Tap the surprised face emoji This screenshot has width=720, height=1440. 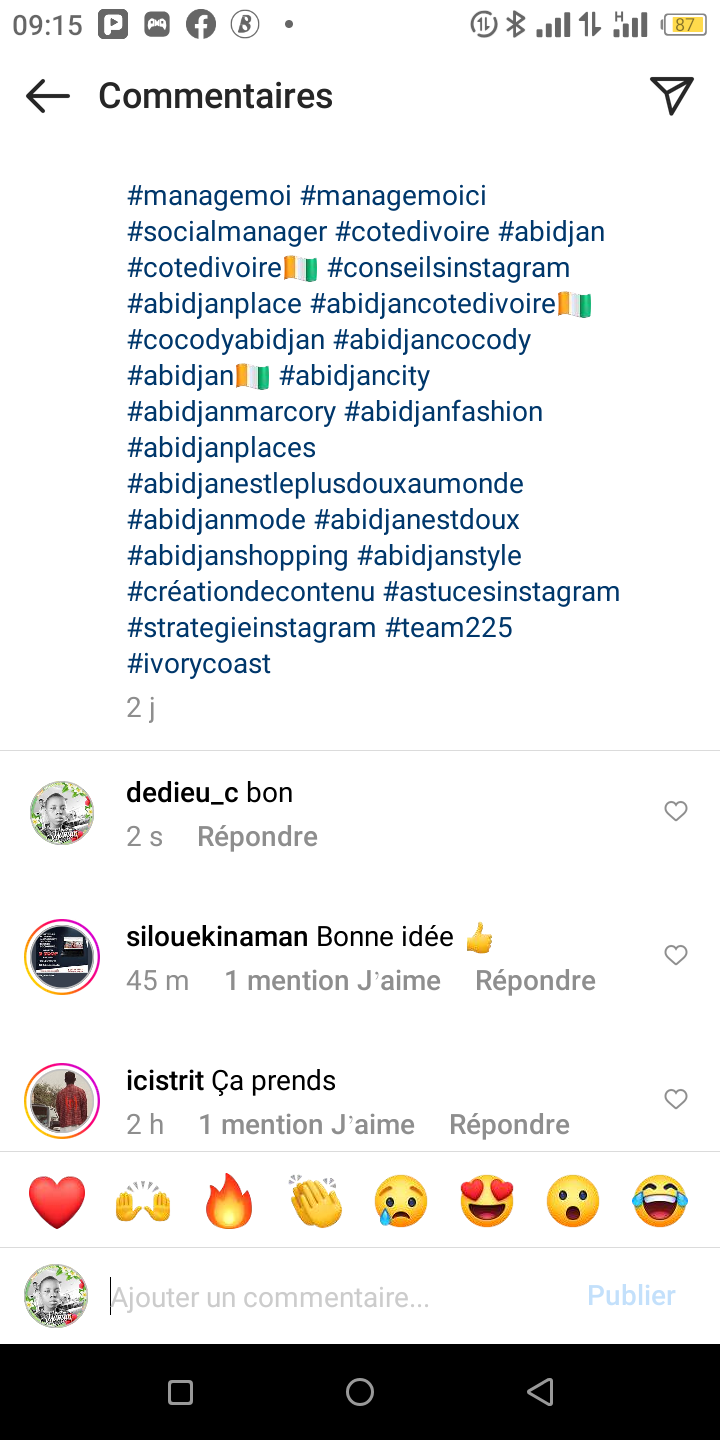click(x=573, y=1201)
